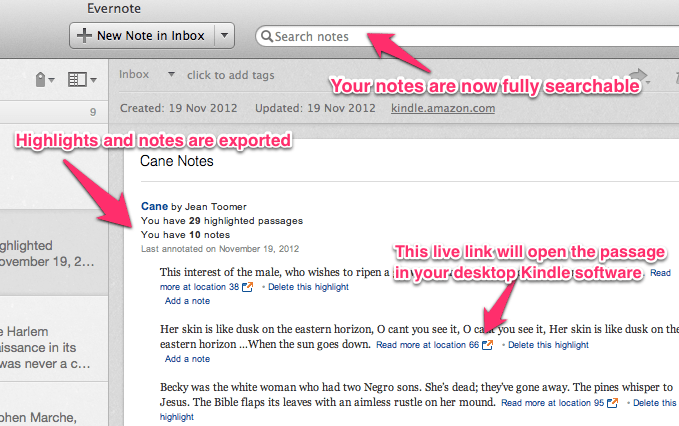
Task: Click Read more at location 95
Action: click(x=551, y=403)
